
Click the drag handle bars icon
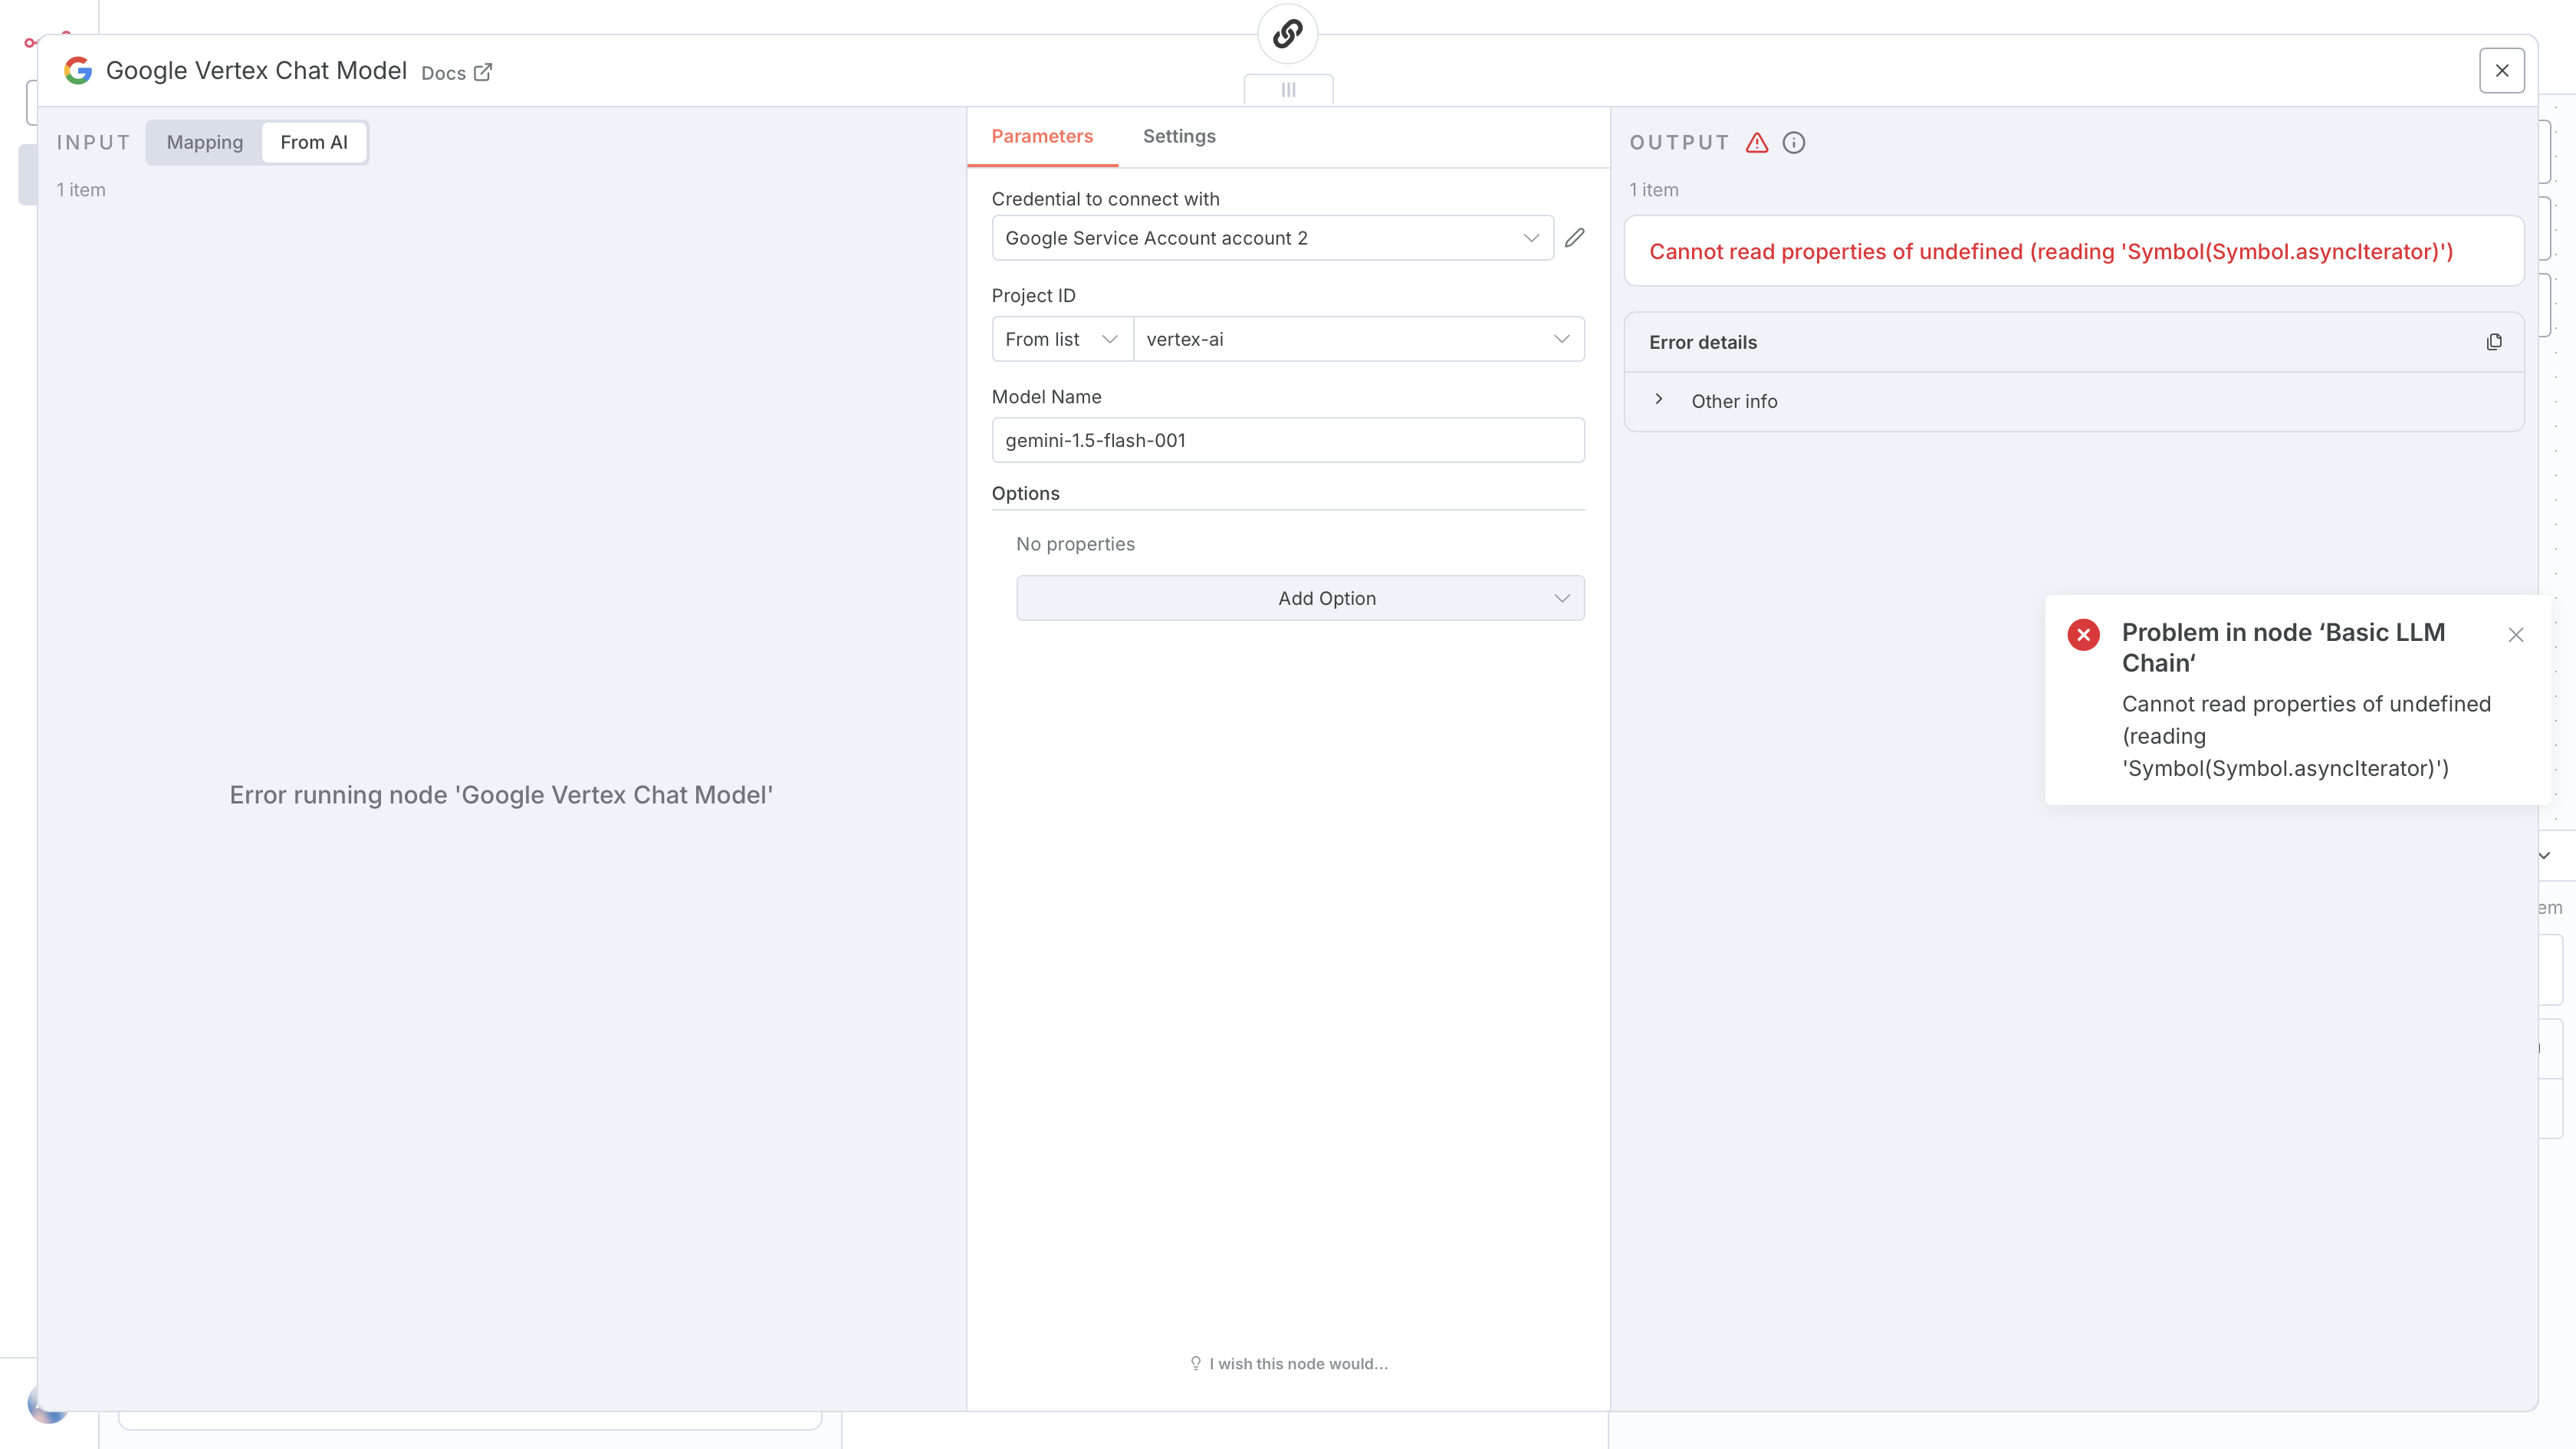pyautogui.click(x=1287, y=90)
